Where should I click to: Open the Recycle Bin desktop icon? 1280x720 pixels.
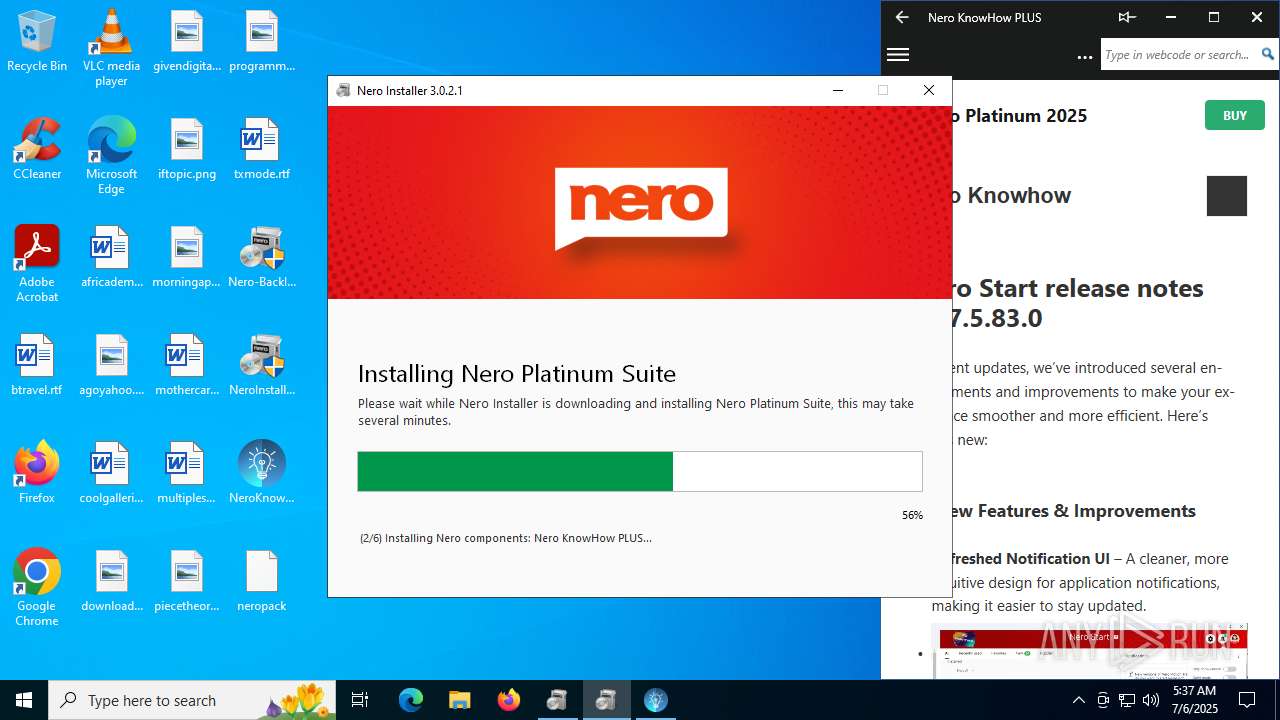(37, 40)
